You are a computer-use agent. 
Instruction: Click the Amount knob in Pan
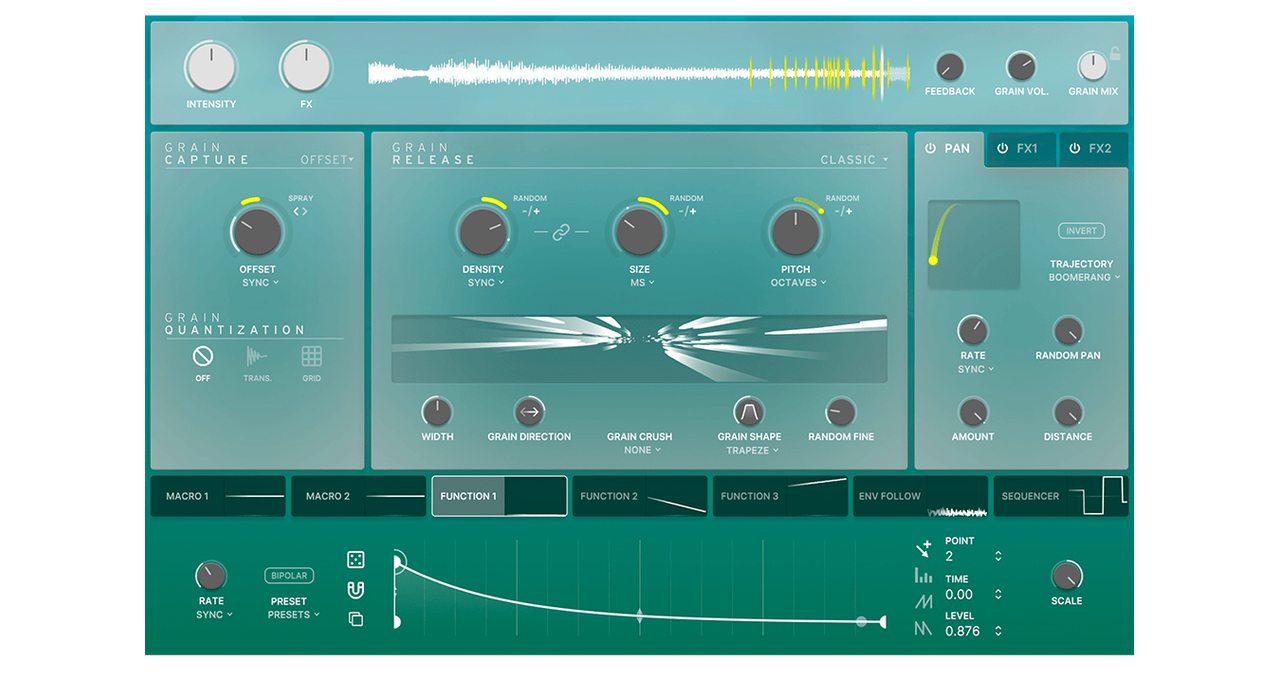tap(973, 412)
